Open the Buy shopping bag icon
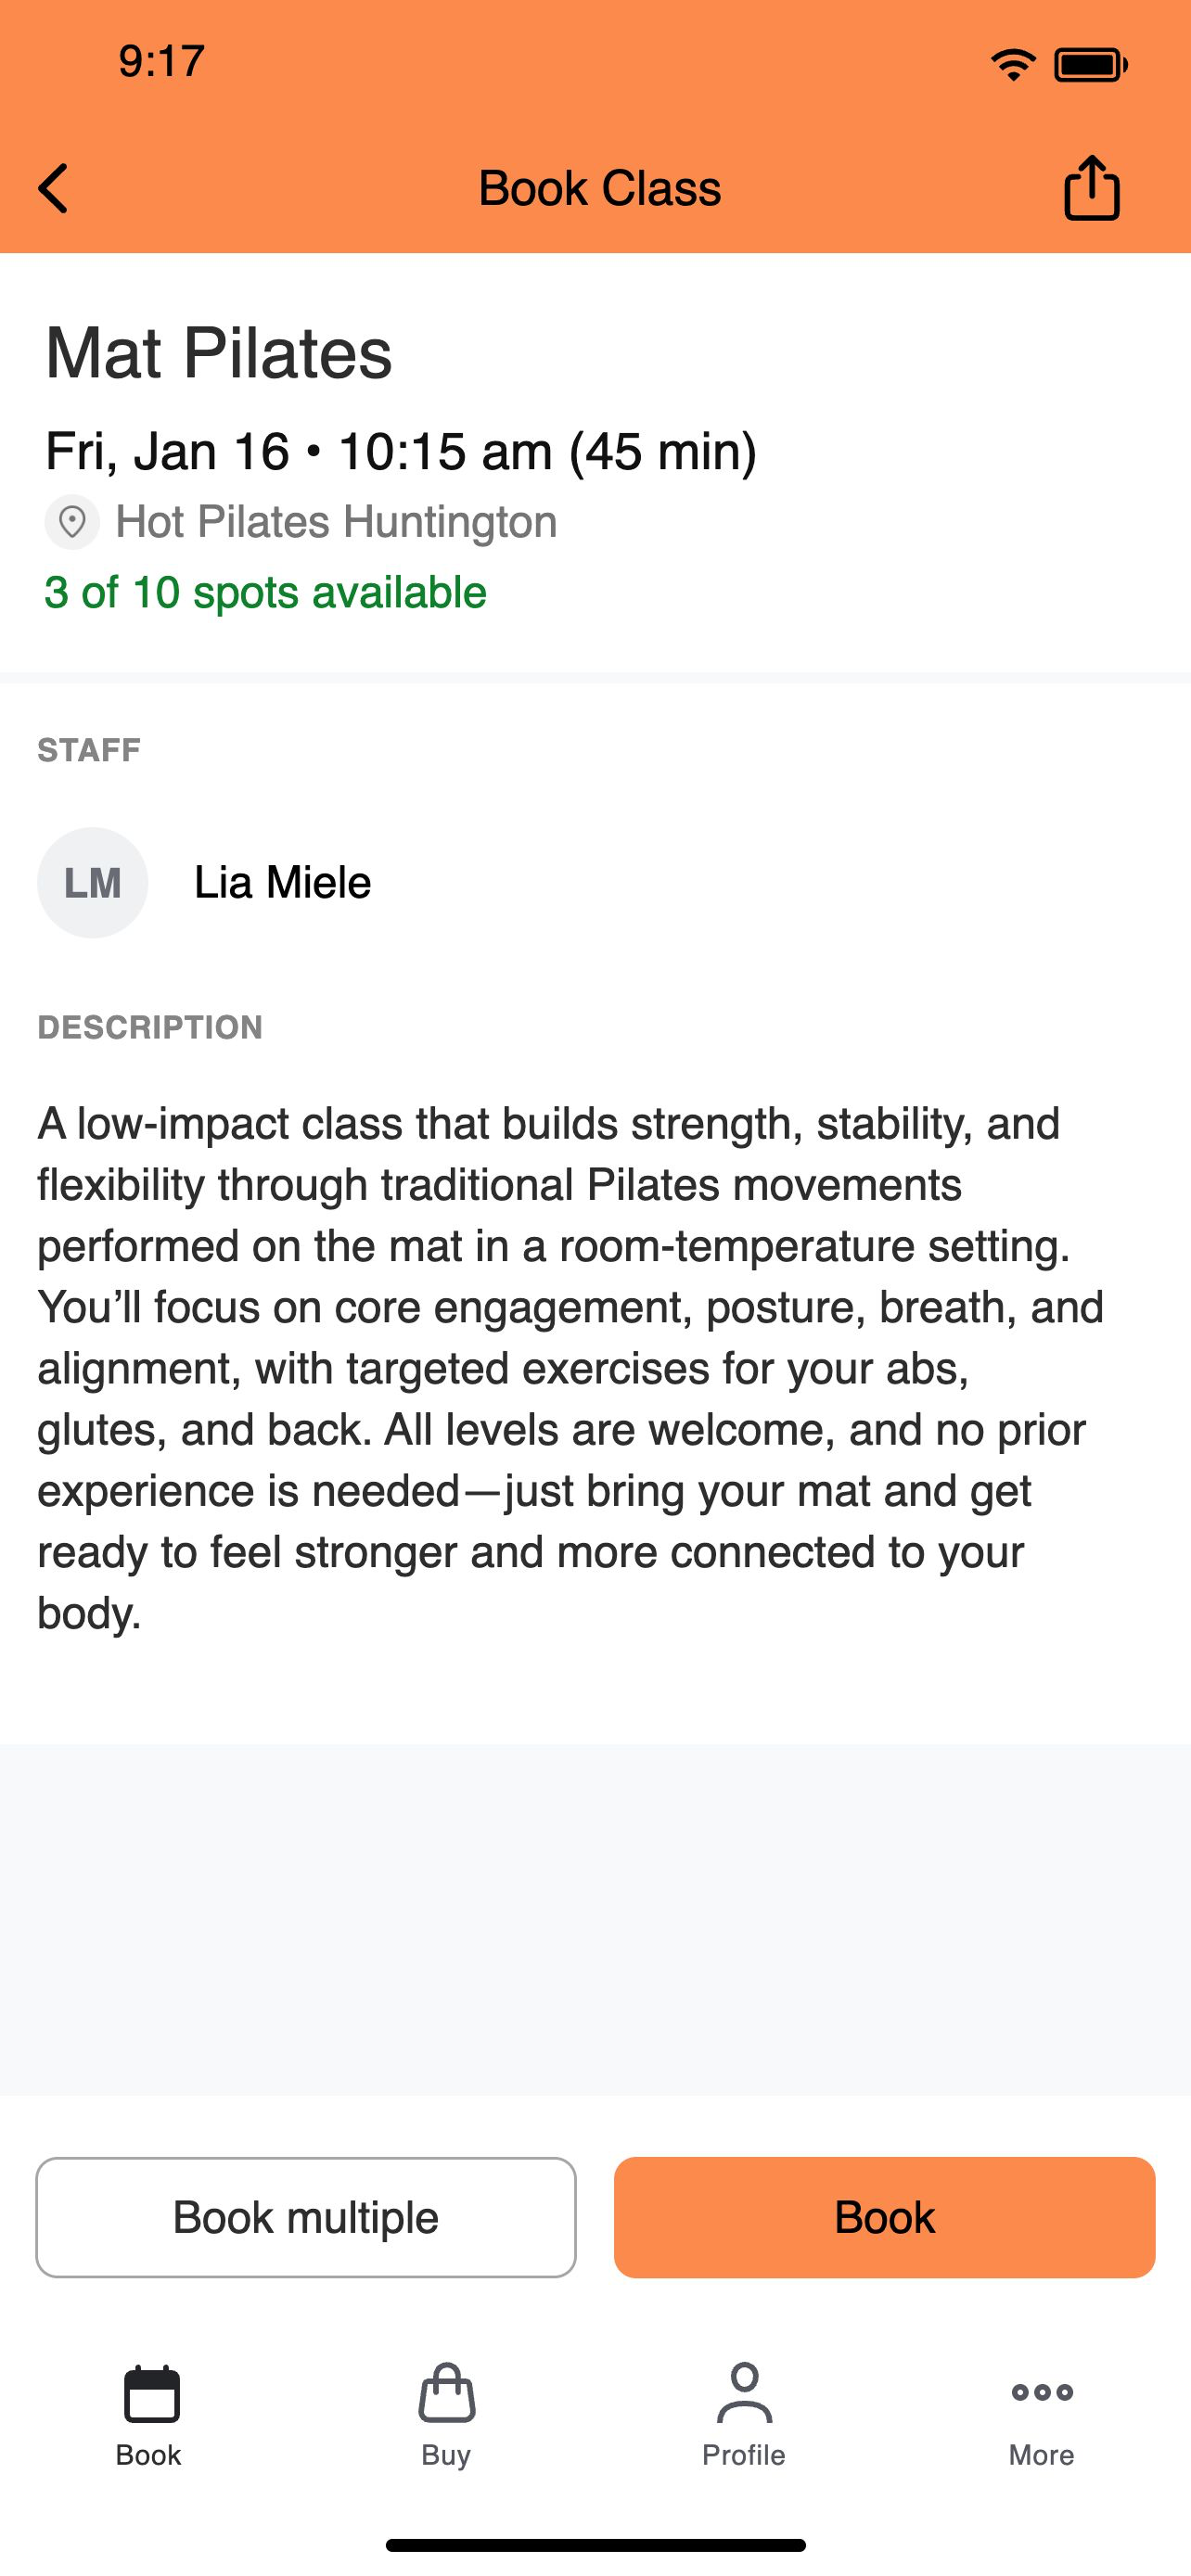The height and width of the screenshot is (2576, 1191). 446,2393
